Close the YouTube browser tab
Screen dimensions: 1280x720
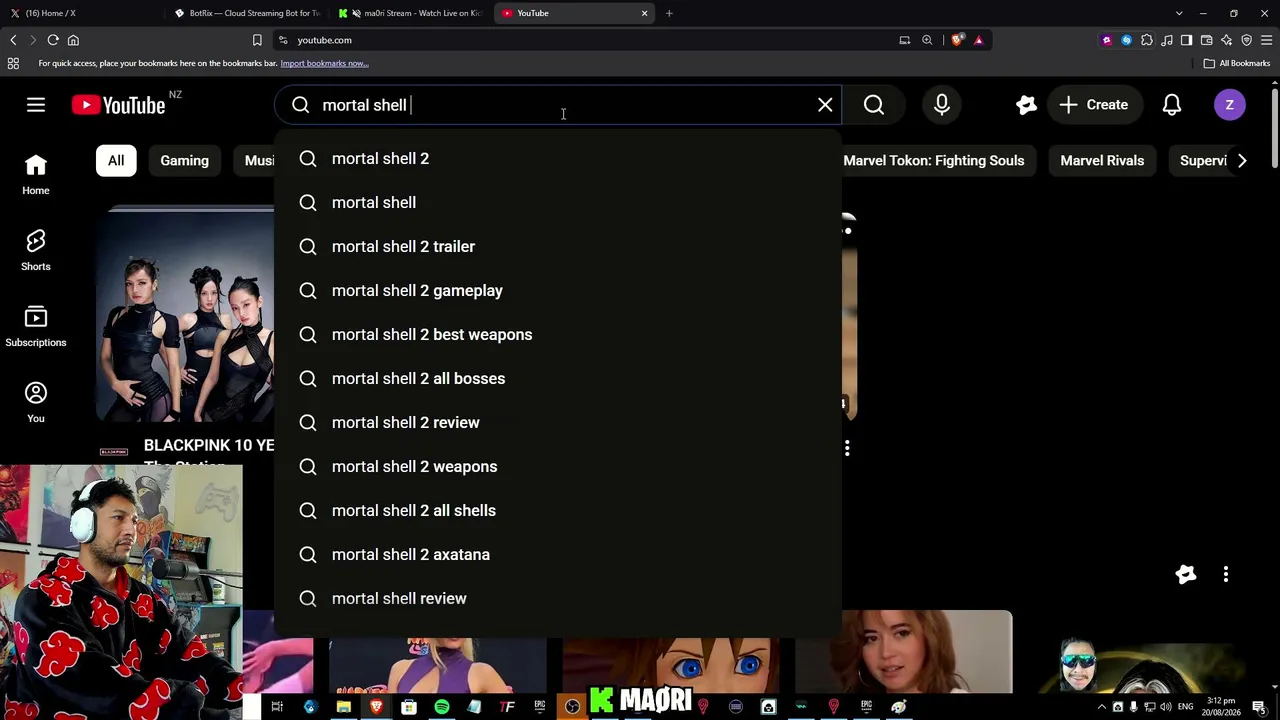click(644, 13)
